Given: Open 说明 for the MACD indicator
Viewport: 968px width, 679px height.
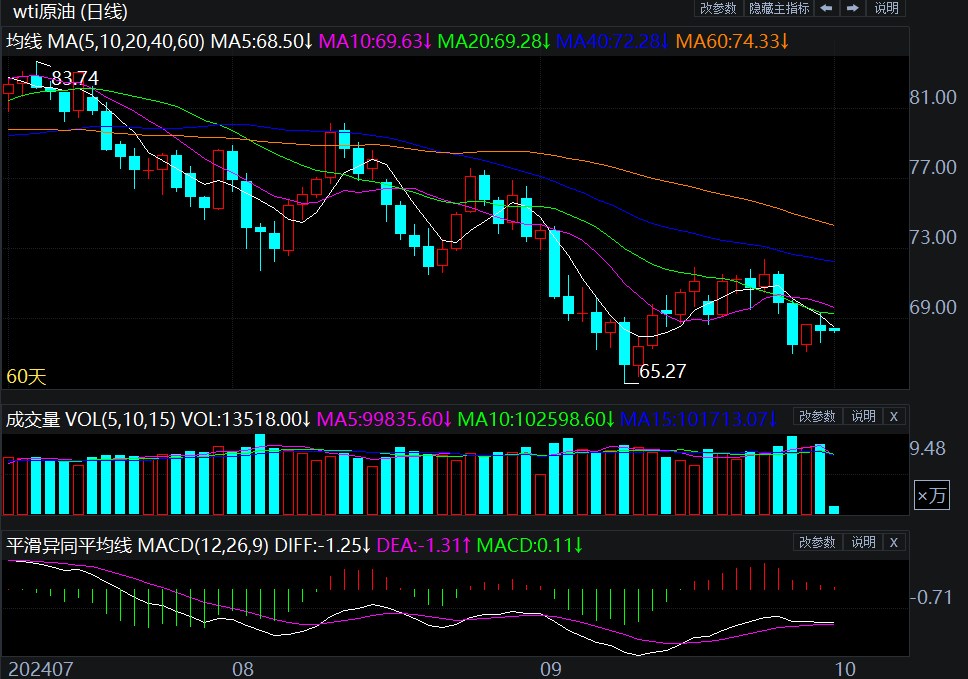Looking at the screenshot, I should point(862,542).
